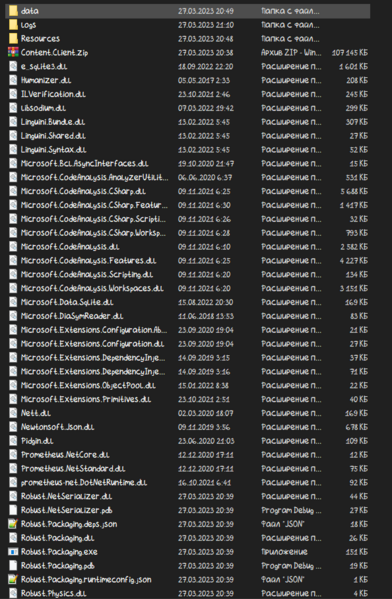Image resolution: width=392 pixels, height=599 pixels.
Task: Click Microsoft.Data.Sqlite.dll file name
Action: [67, 302]
